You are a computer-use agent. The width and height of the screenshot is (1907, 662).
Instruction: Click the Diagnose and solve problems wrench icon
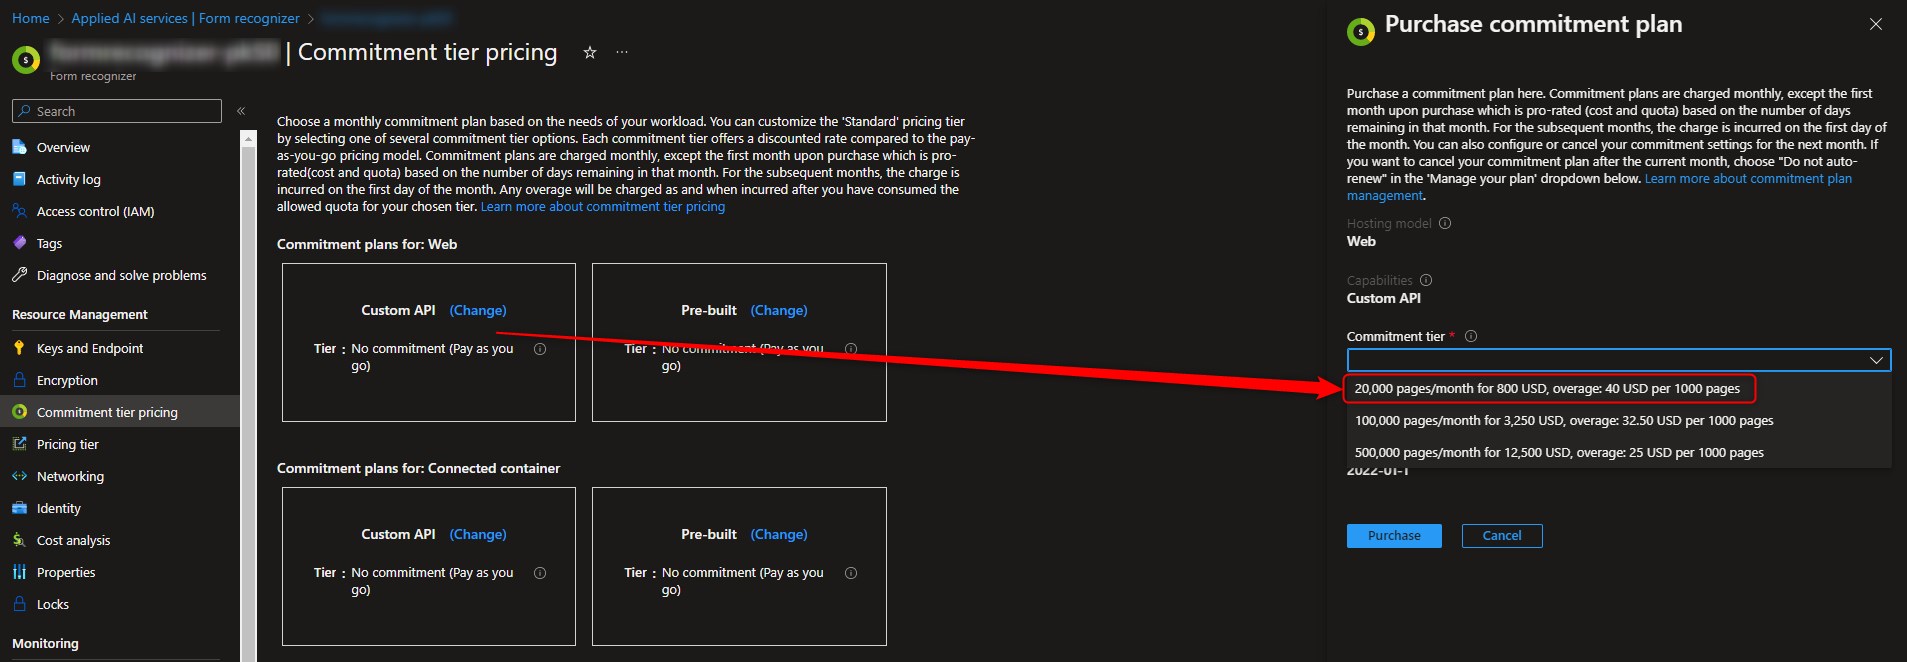pyautogui.click(x=19, y=275)
